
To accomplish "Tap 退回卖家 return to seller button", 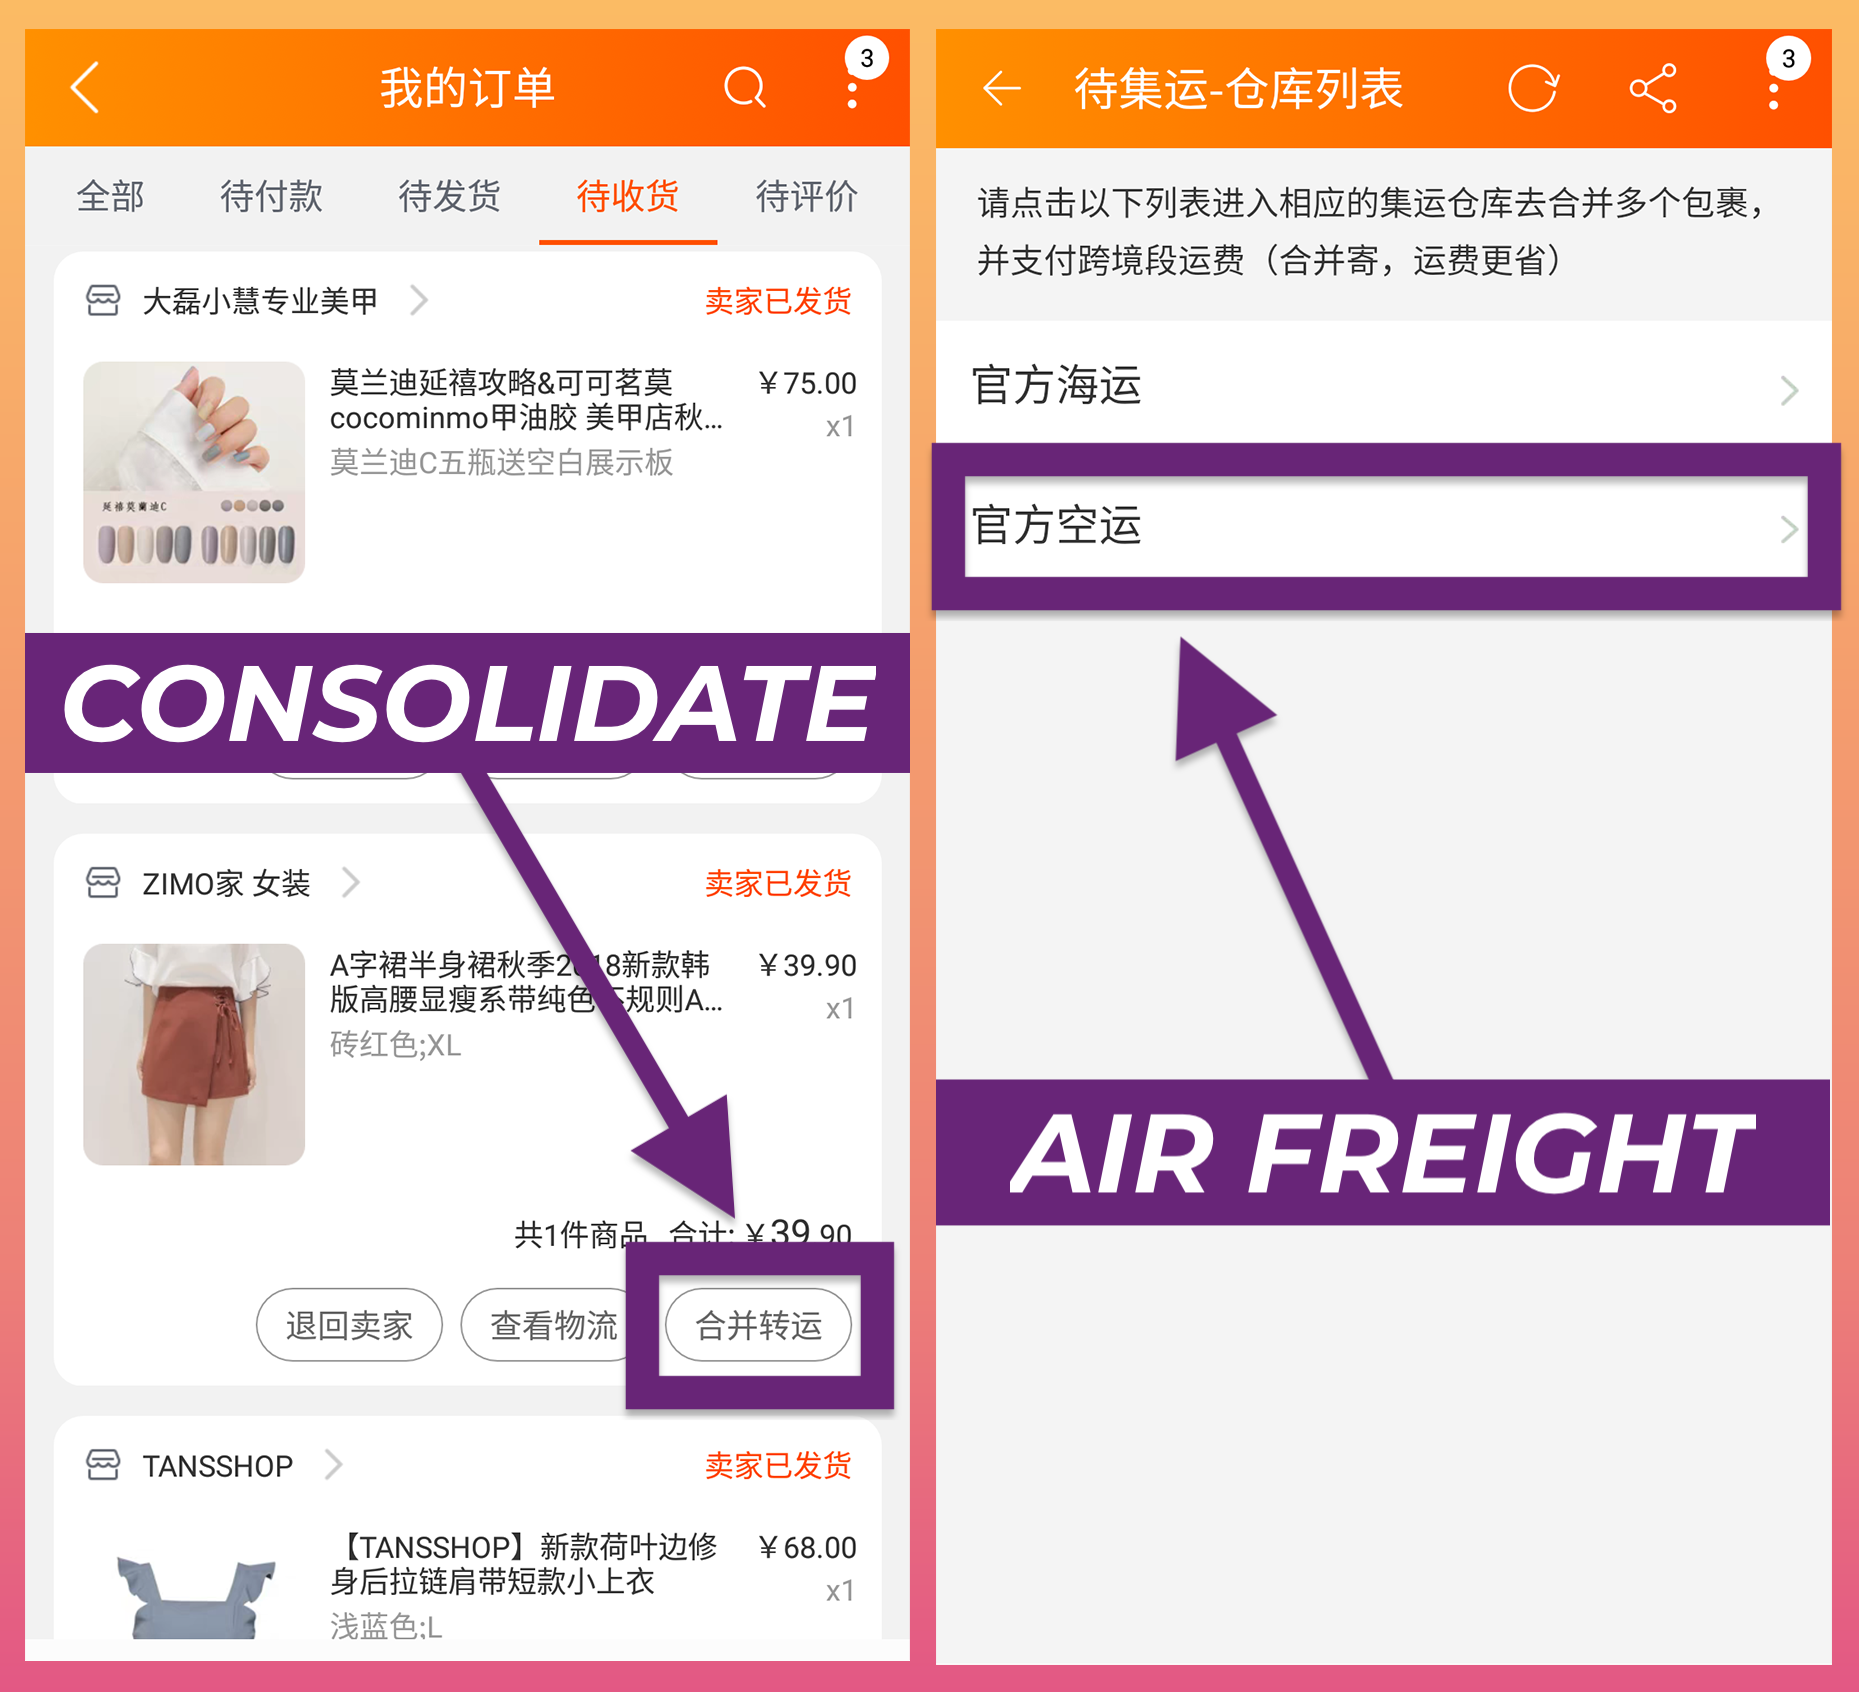I will pos(349,1325).
